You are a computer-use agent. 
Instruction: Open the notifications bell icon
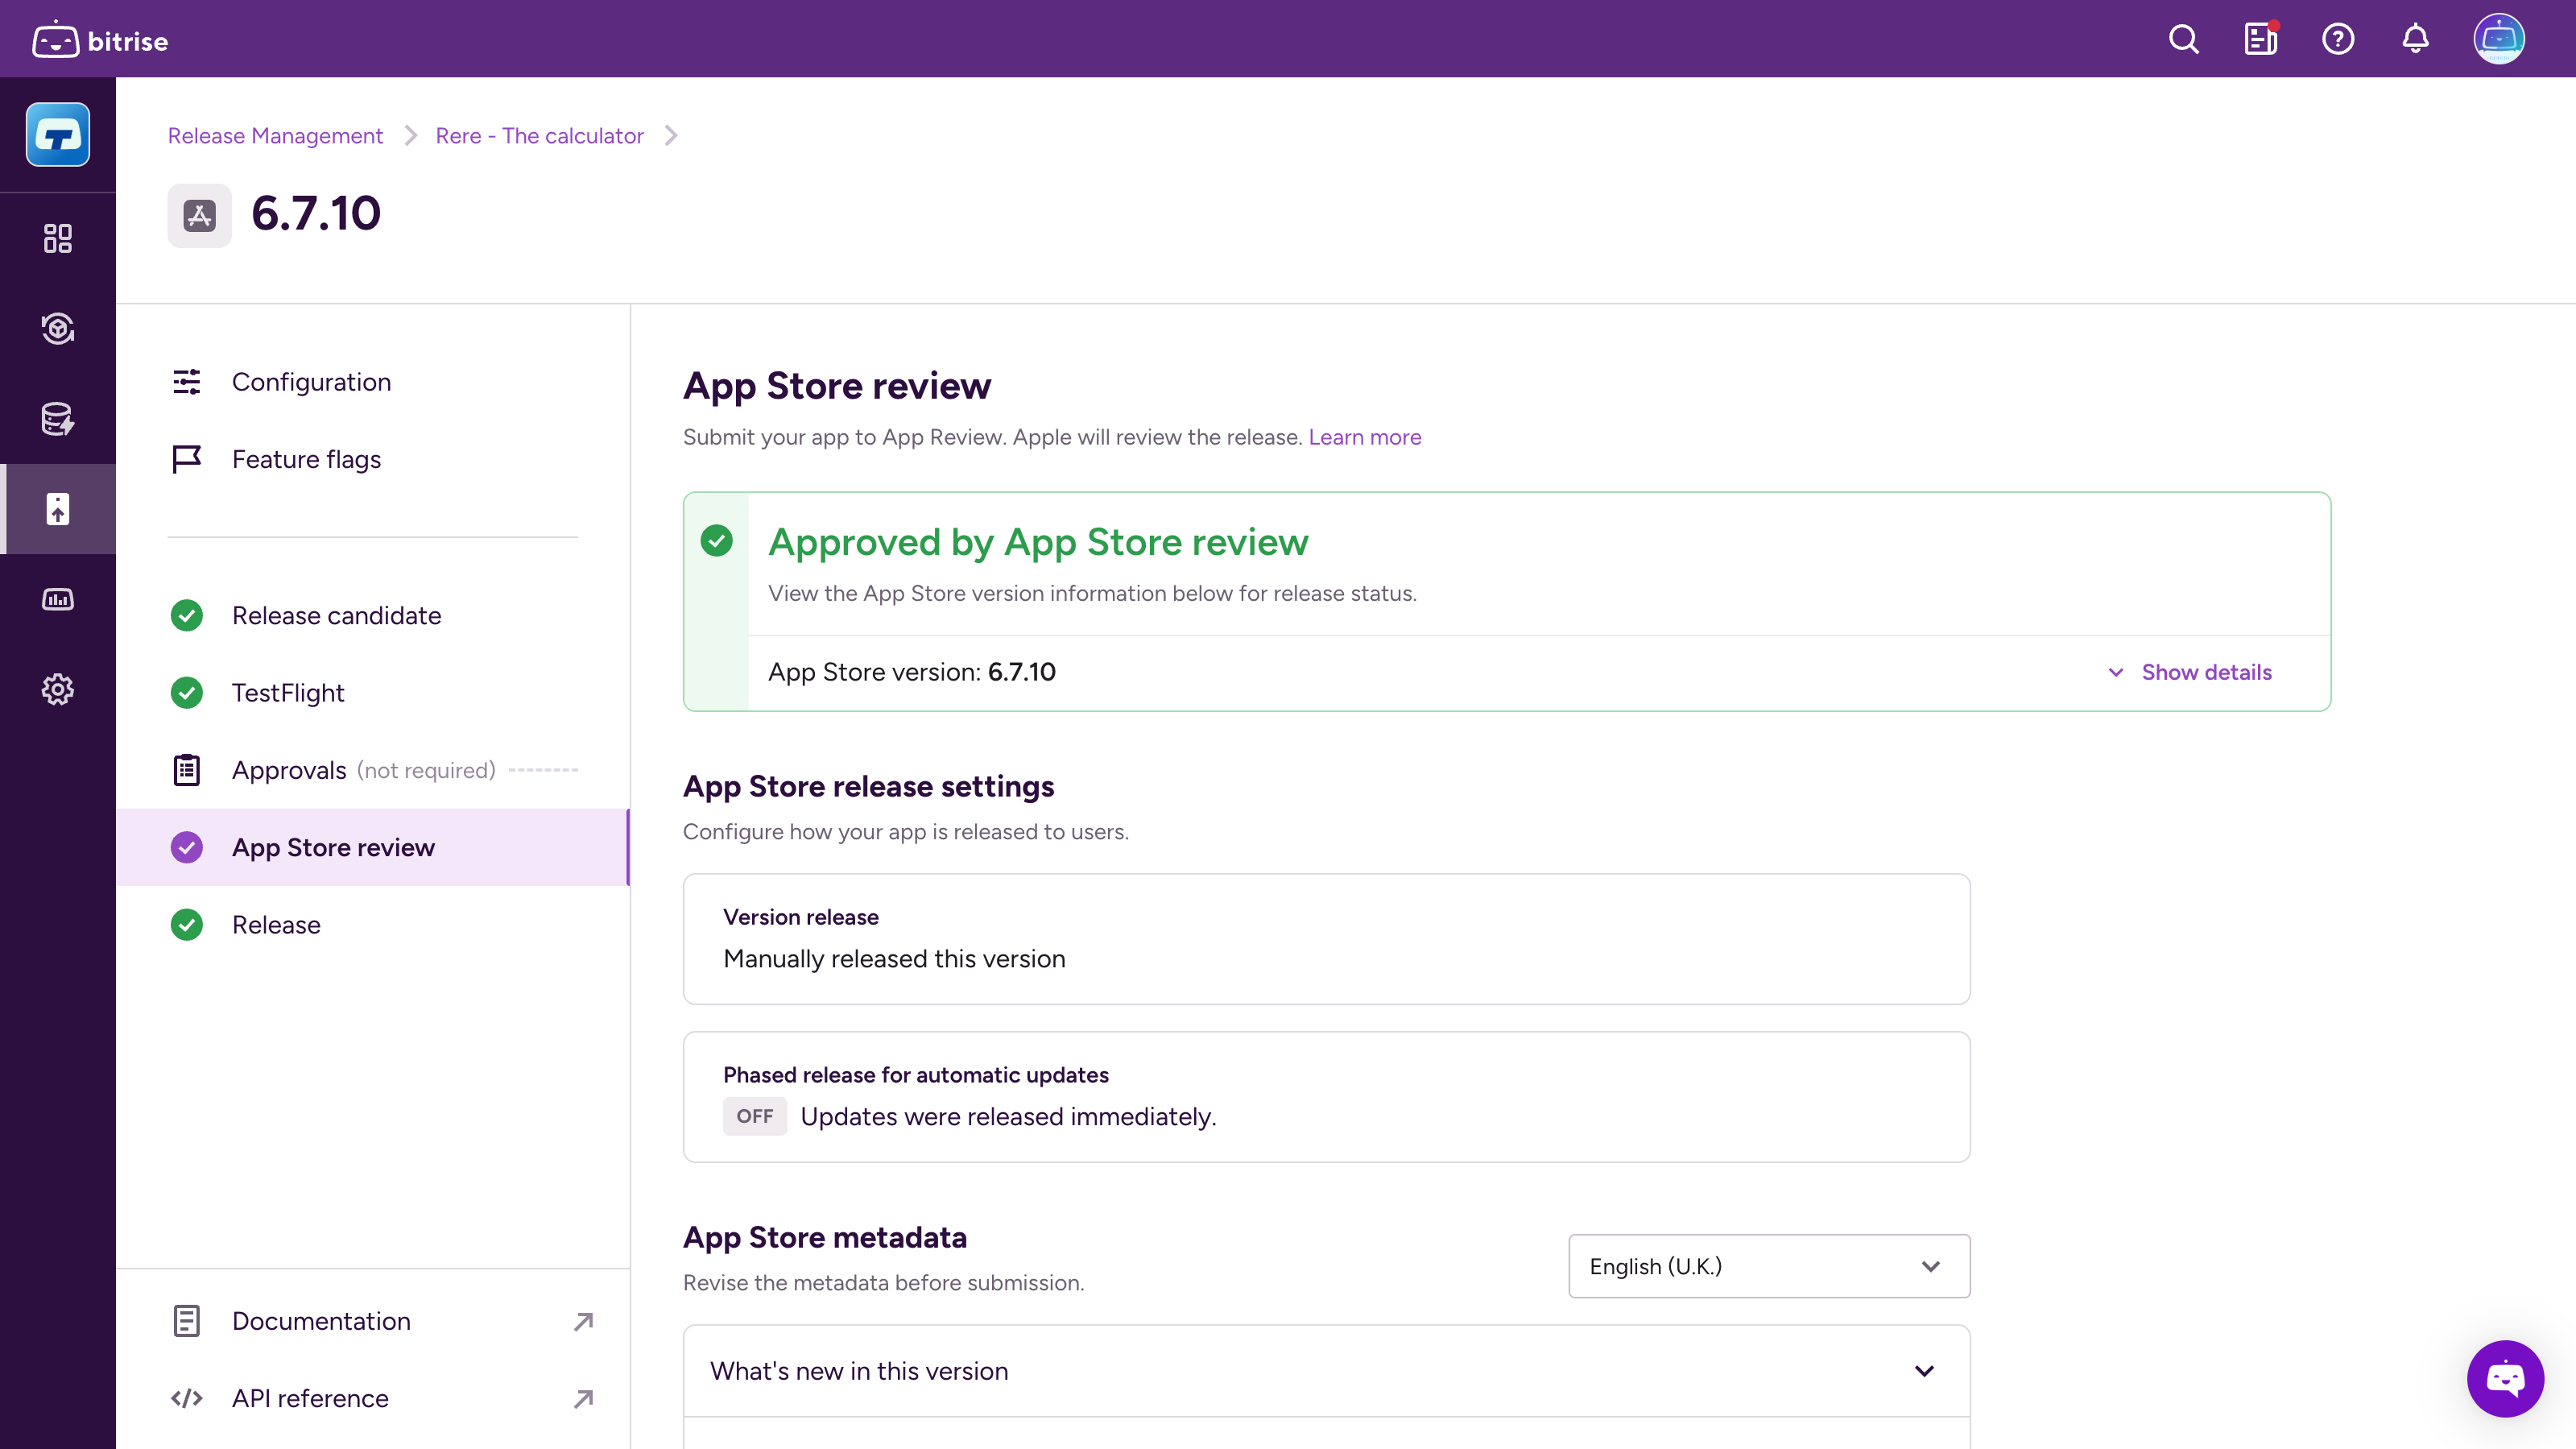click(2415, 39)
